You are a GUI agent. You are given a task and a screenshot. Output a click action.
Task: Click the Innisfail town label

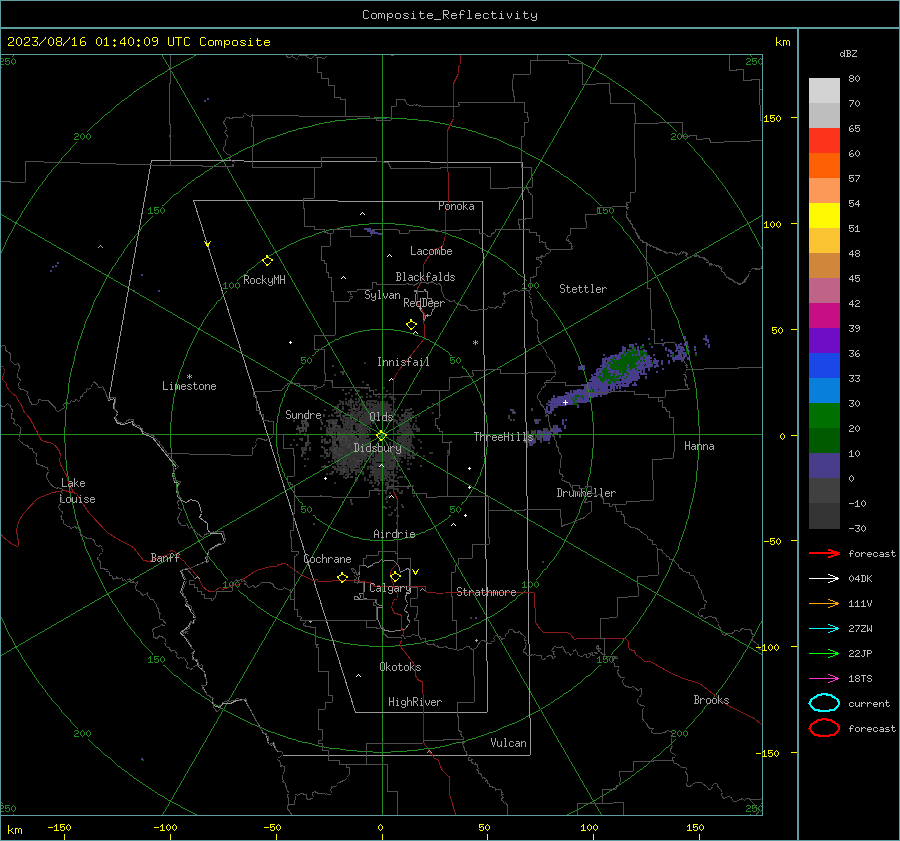403,362
